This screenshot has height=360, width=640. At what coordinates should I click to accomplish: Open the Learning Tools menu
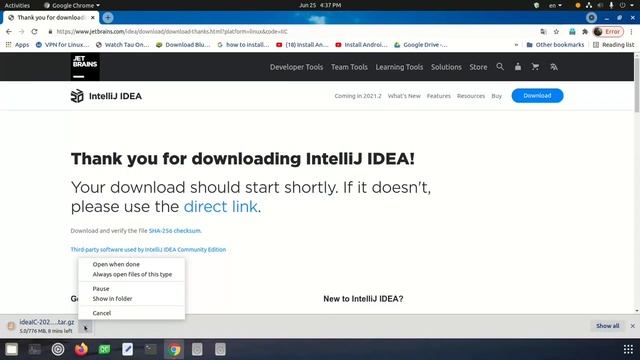(x=399, y=67)
